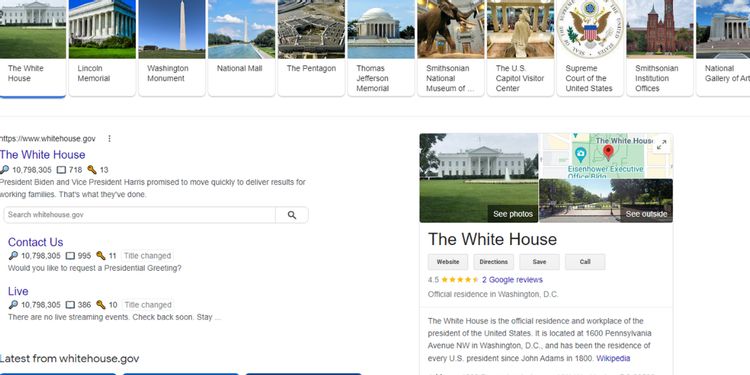Open the 2 Google reviews link
The image size is (750, 375).
(x=512, y=280)
